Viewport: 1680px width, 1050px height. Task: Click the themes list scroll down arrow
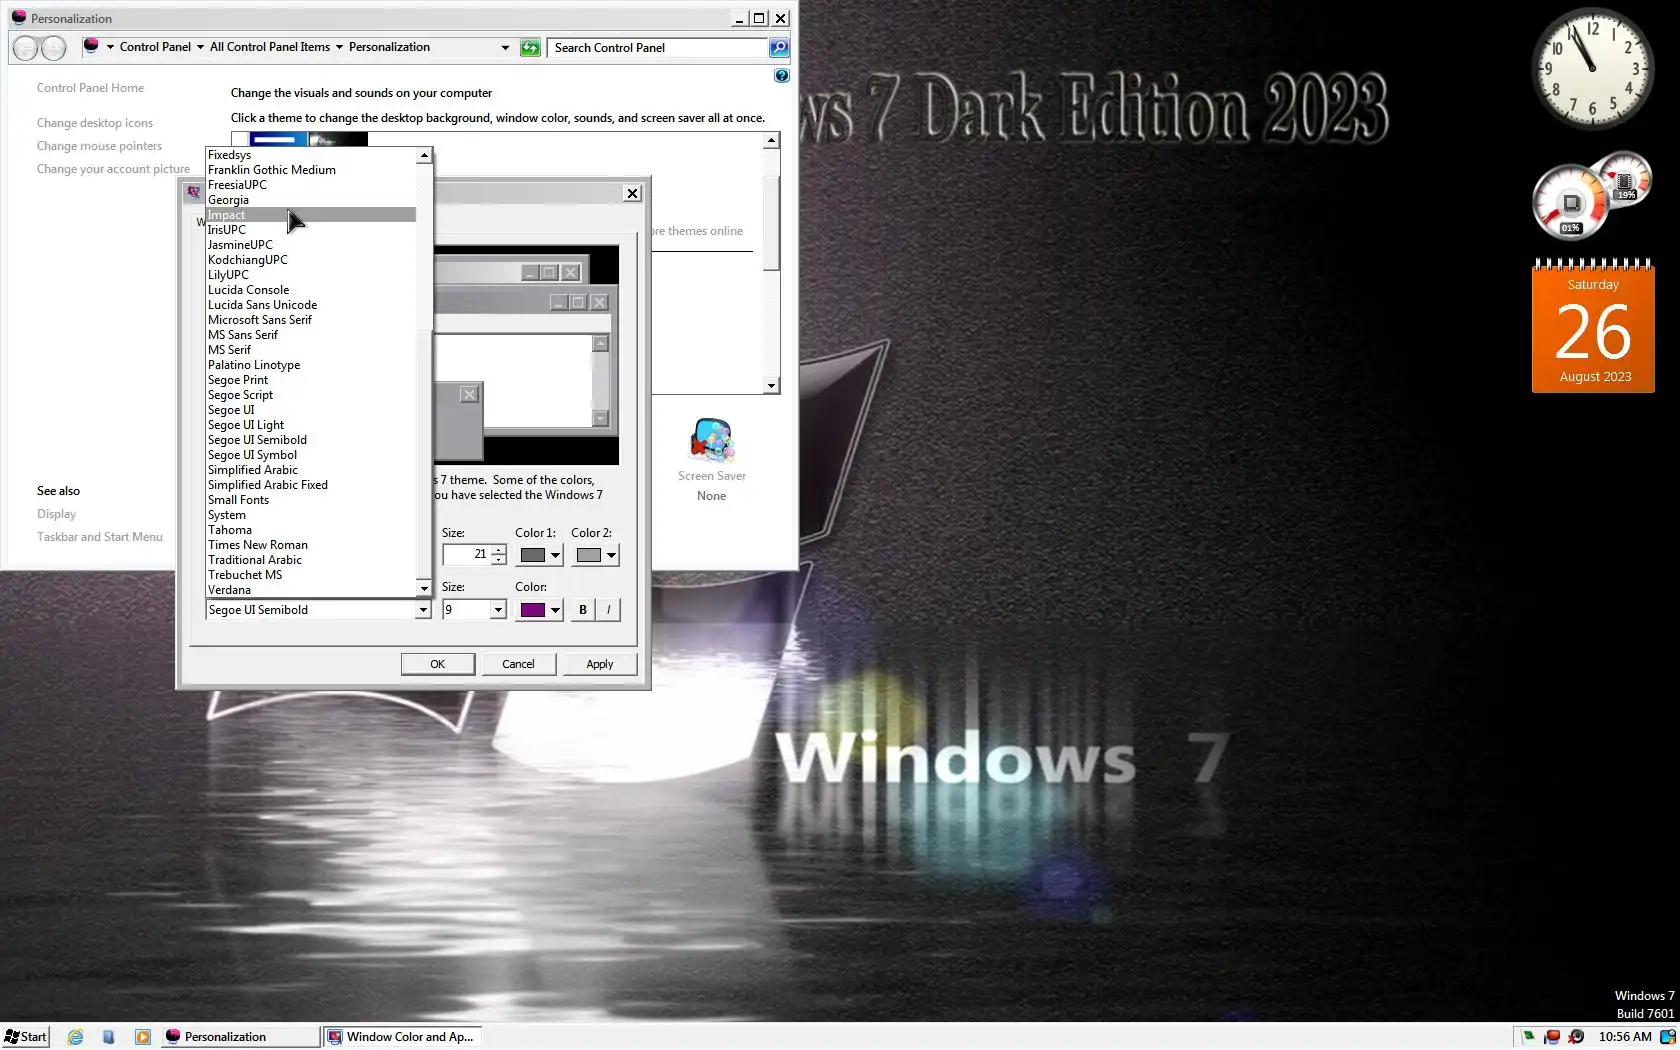coord(771,386)
